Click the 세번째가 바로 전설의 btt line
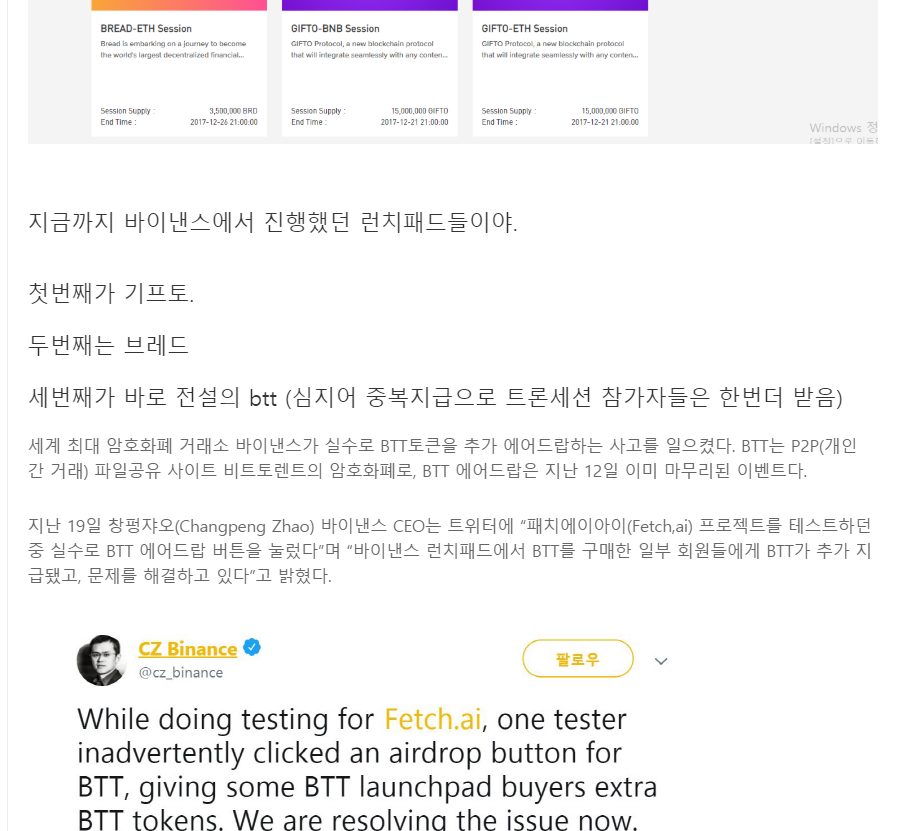The width and height of the screenshot is (898, 831). pos(435,397)
